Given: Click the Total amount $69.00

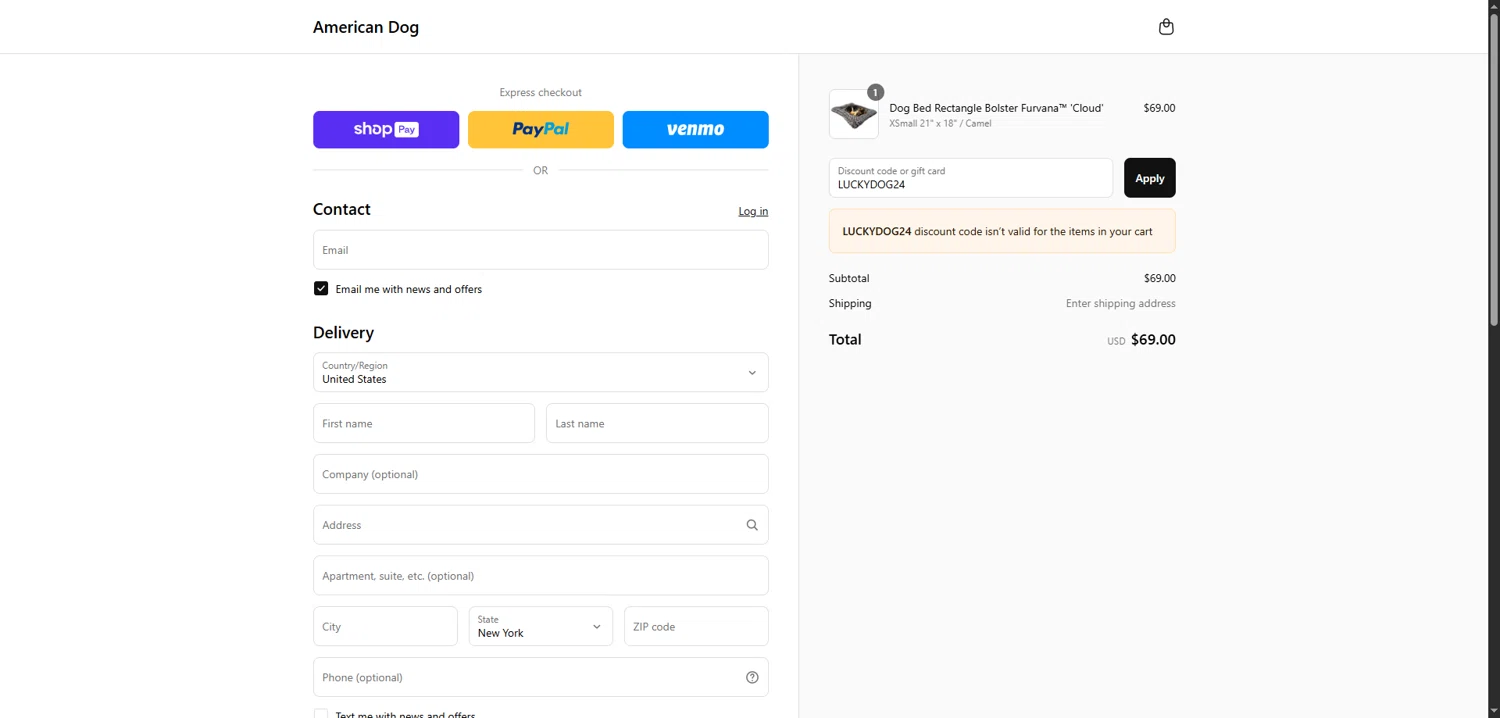Looking at the screenshot, I should pyautogui.click(x=1153, y=340).
